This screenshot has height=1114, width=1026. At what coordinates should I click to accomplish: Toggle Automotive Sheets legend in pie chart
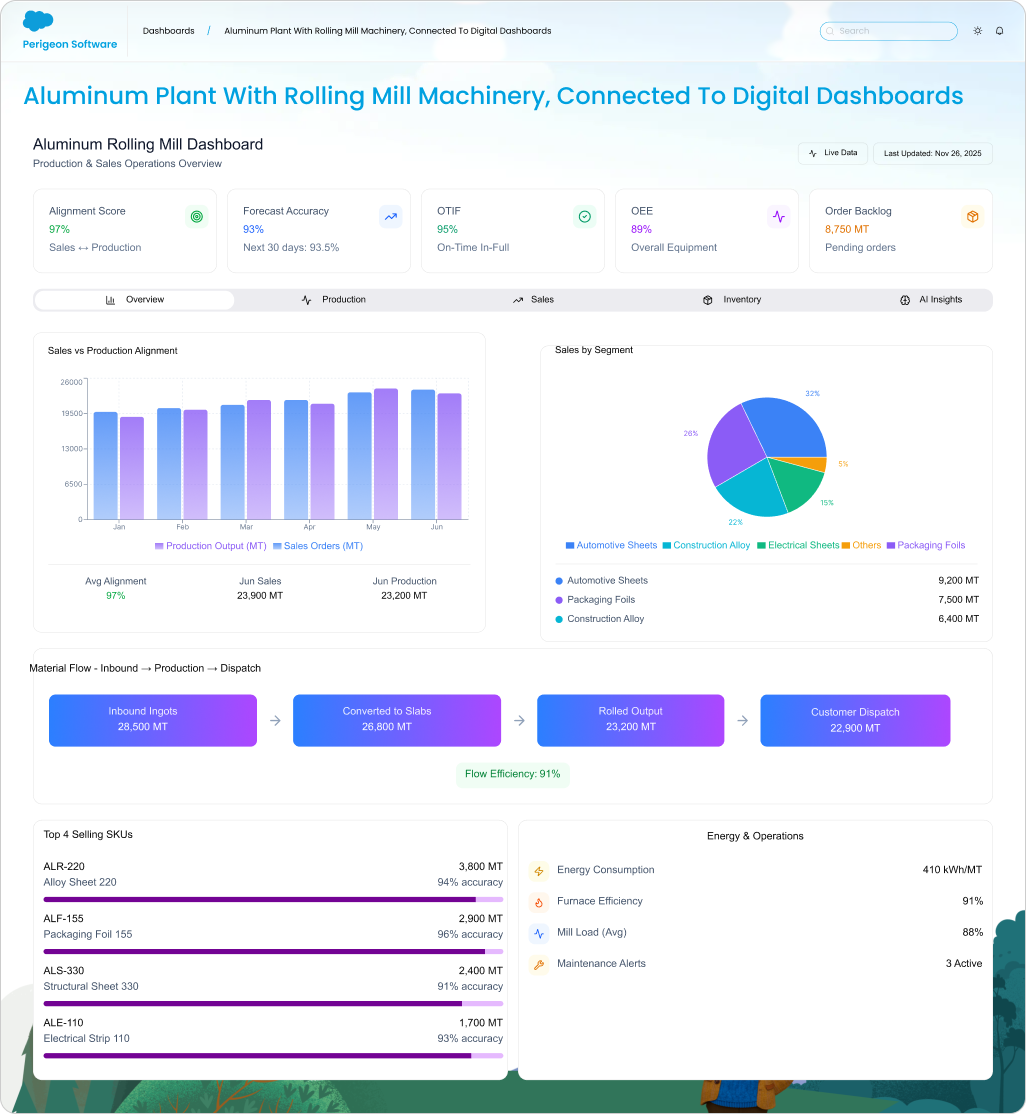611,545
